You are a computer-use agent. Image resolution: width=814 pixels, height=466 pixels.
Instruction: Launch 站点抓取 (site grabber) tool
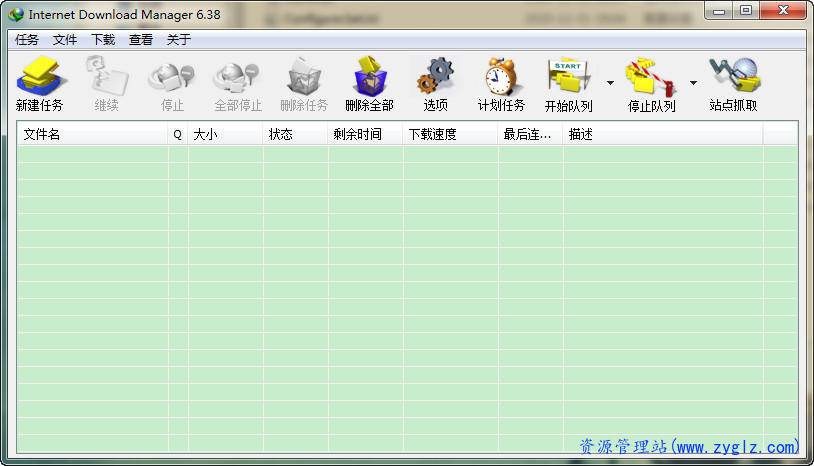(733, 84)
